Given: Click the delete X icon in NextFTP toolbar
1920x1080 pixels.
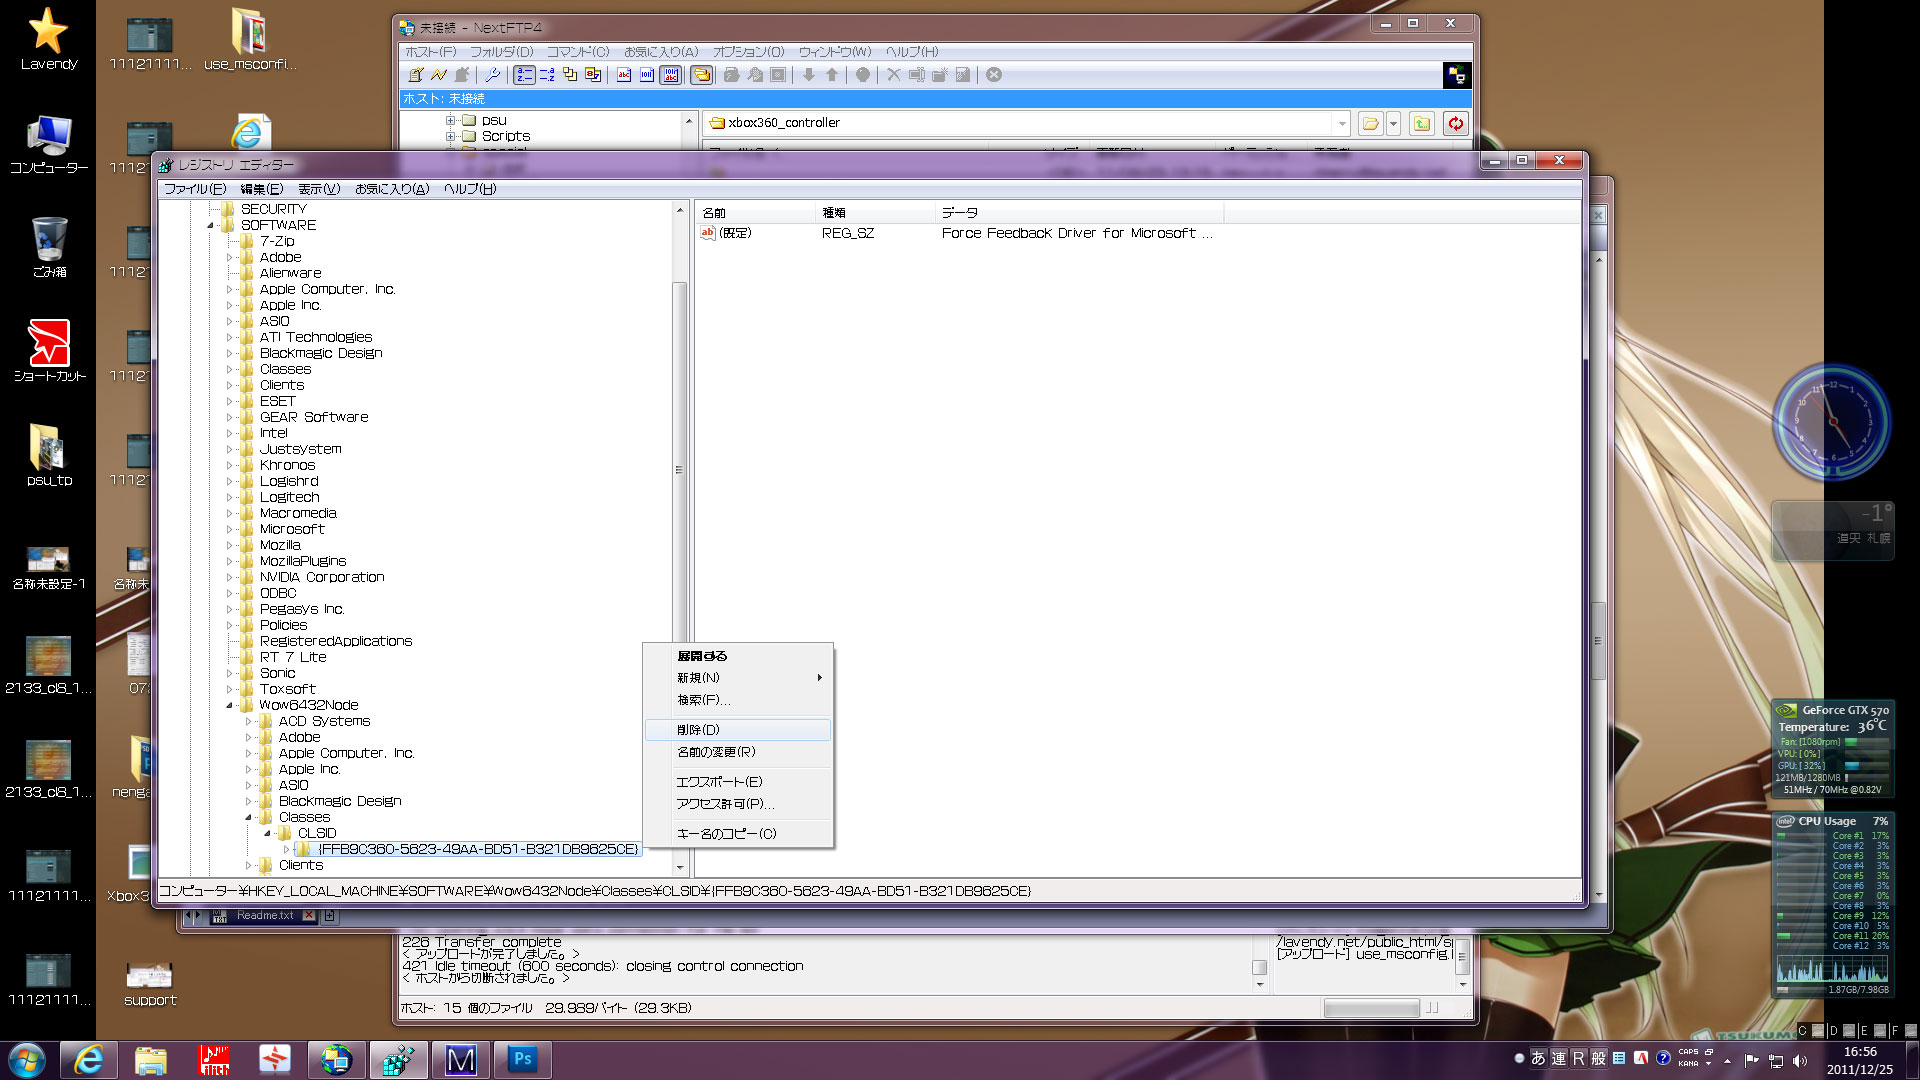Looking at the screenshot, I should coord(894,75).
